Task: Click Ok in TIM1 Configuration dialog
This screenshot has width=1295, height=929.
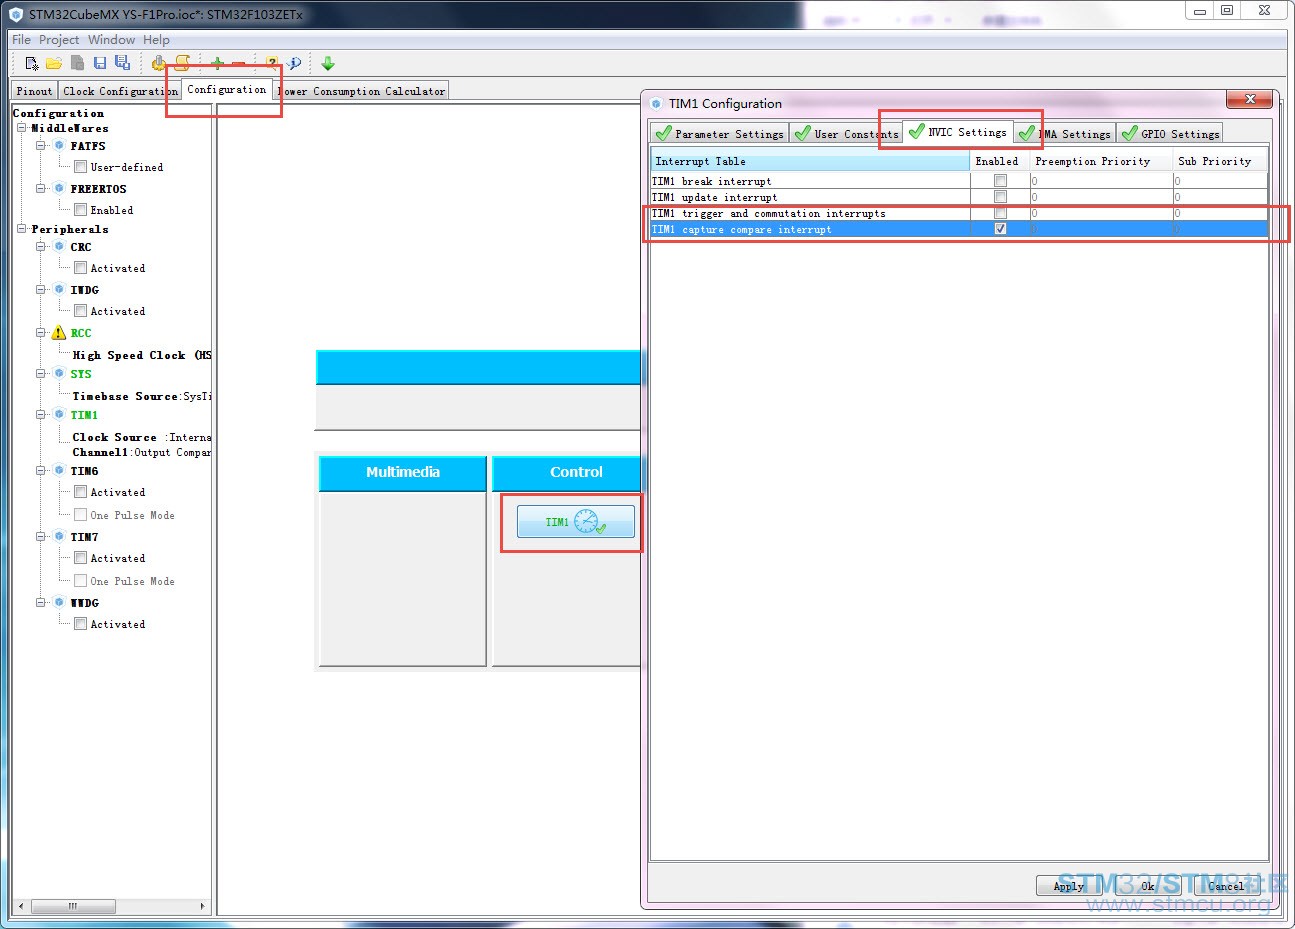Action: coord(1148,886)
